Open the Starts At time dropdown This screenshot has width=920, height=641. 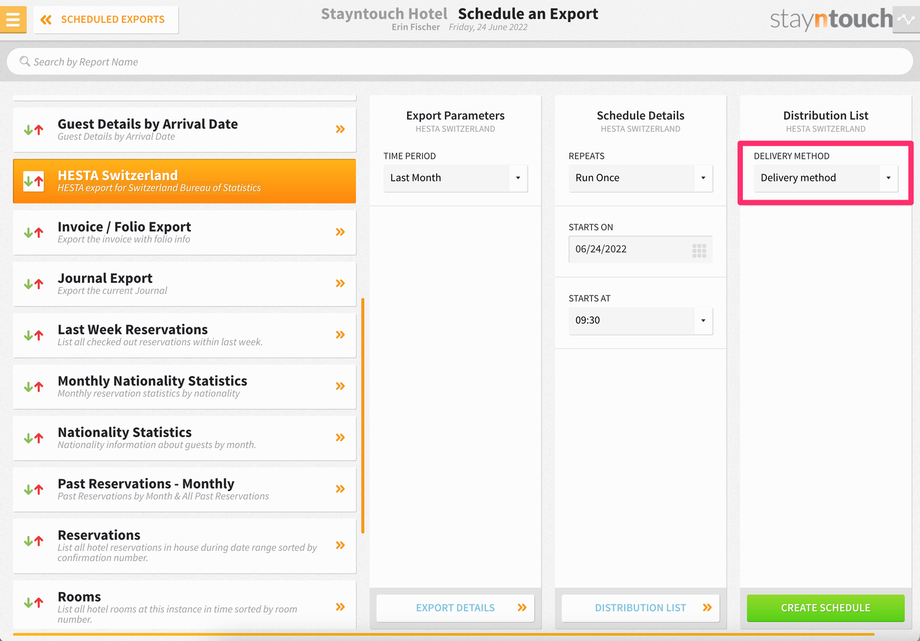(x=640, y=320)
